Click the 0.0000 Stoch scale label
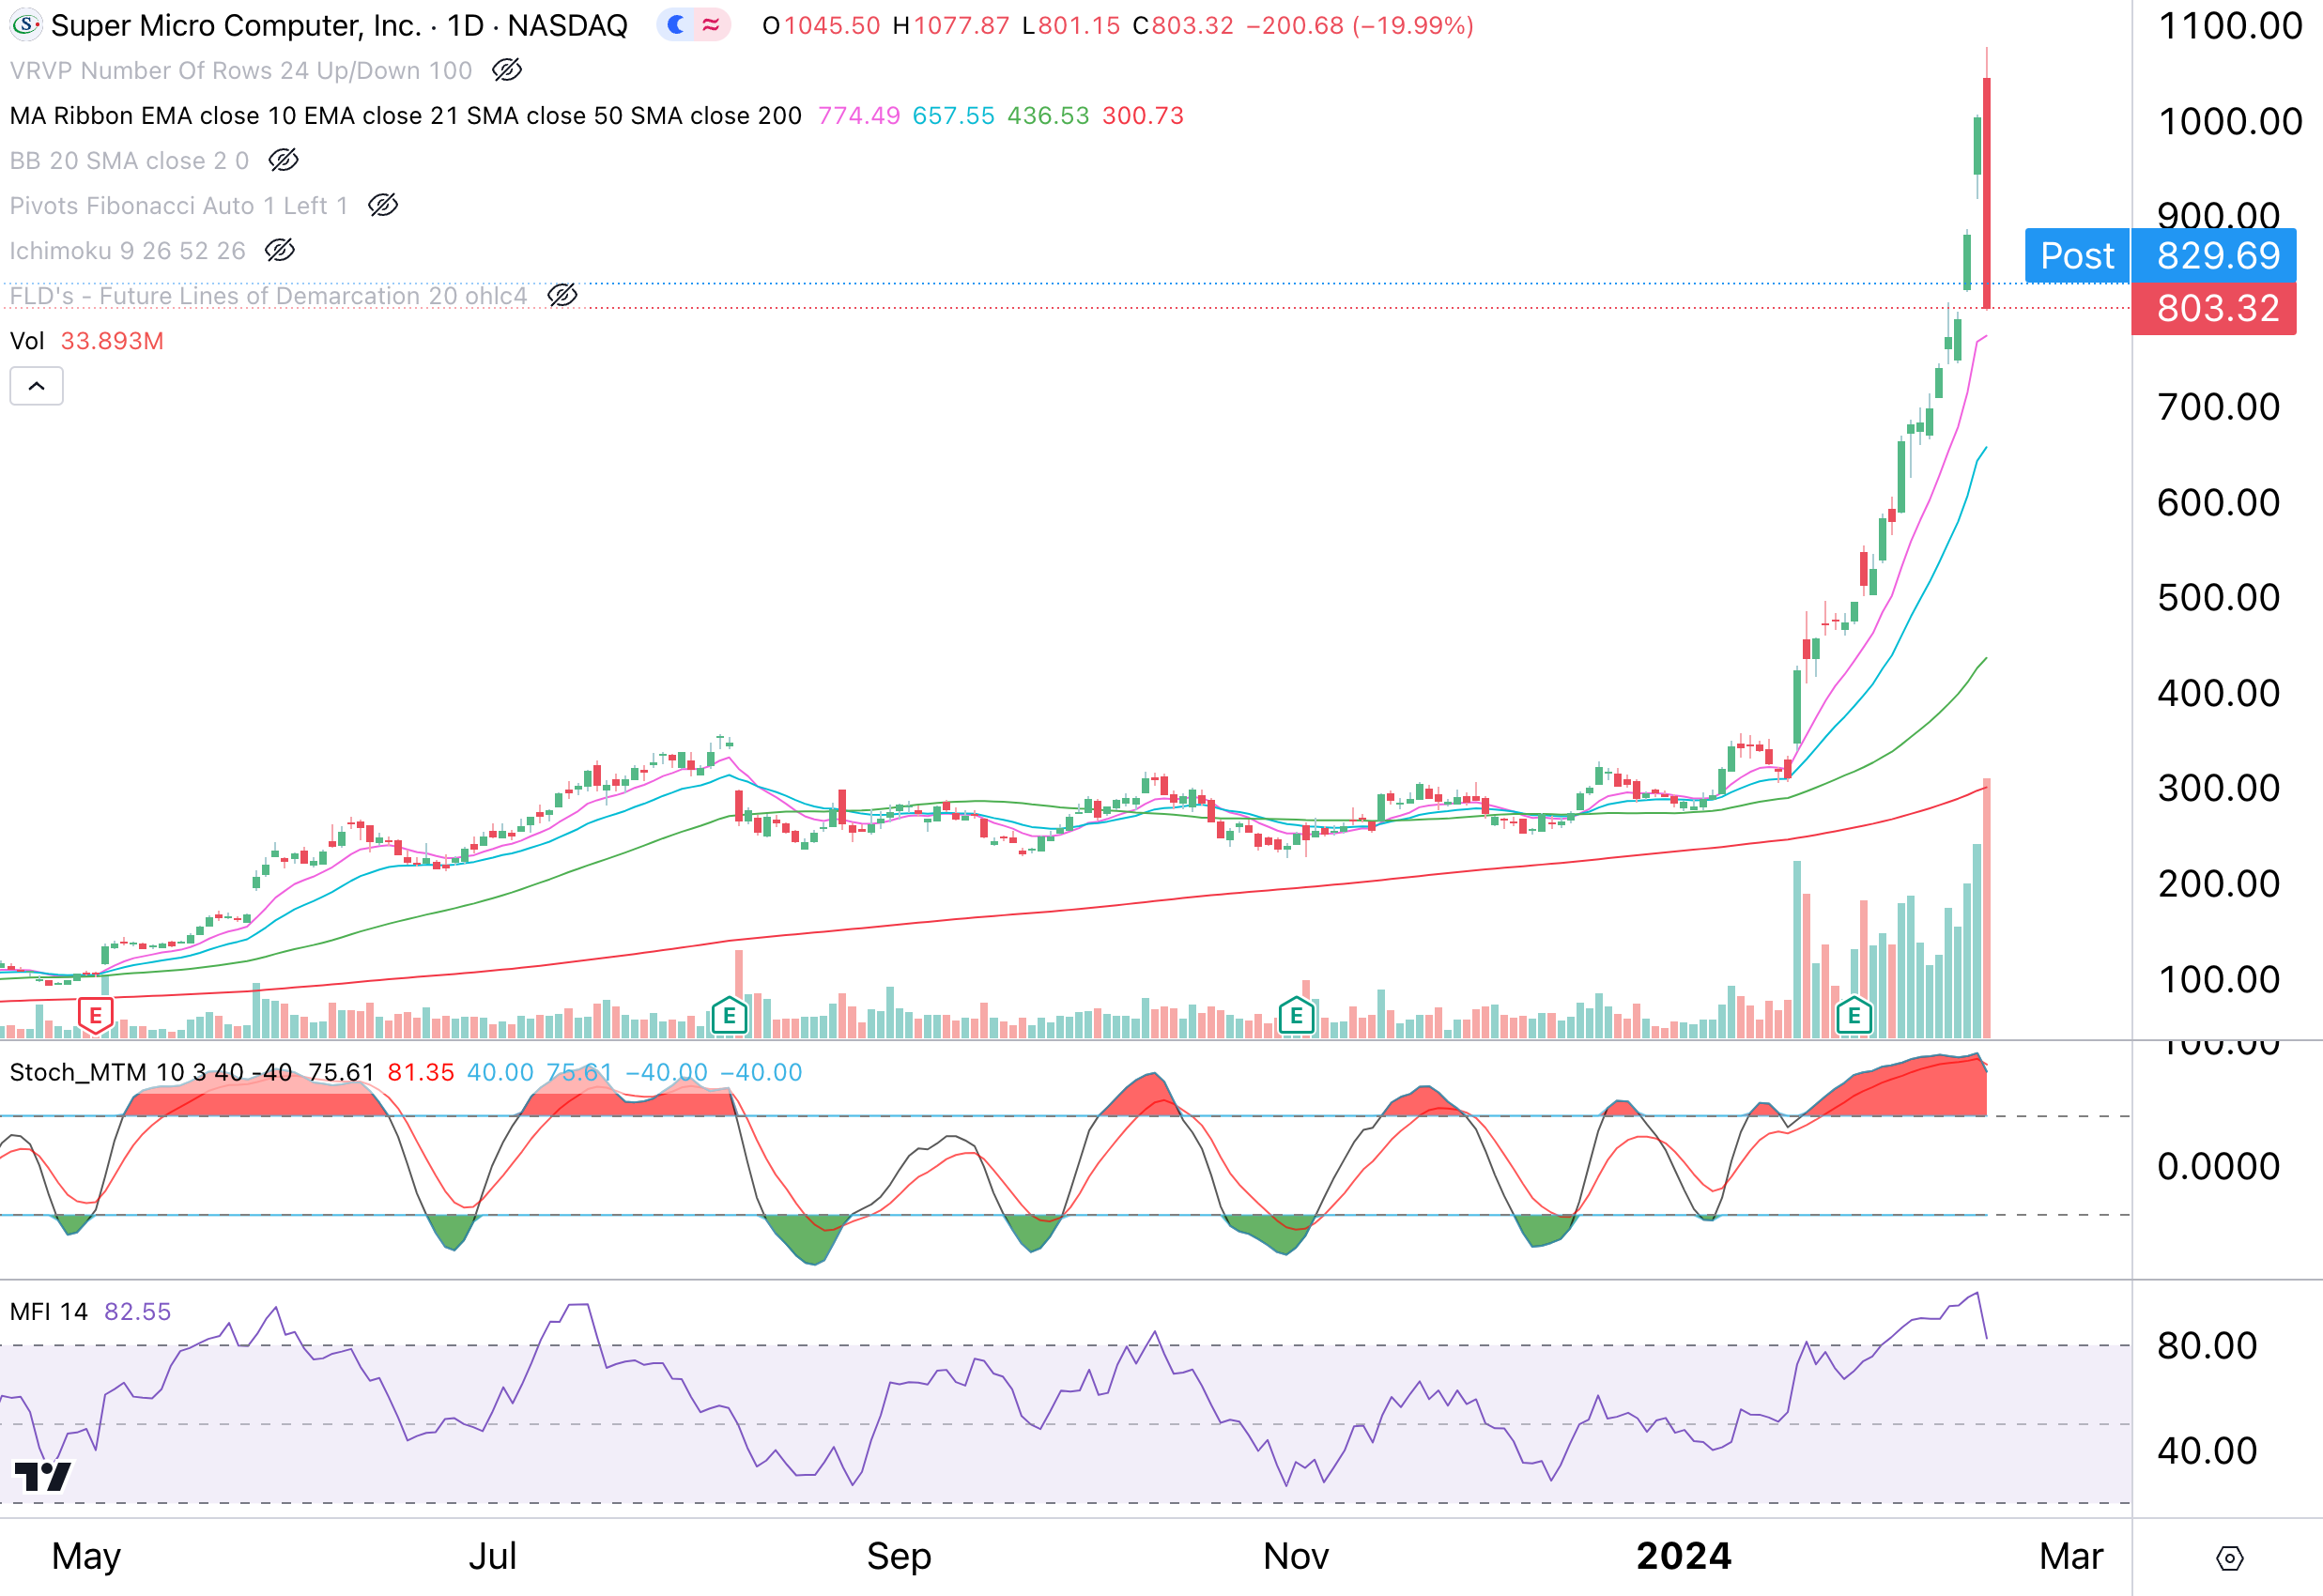The image size is (2323, 1596). [2218, 1166]
